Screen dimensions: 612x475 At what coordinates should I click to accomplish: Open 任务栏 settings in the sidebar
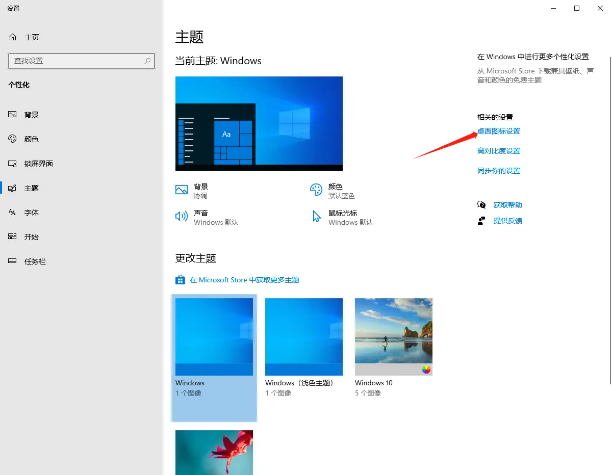point(35,261)
